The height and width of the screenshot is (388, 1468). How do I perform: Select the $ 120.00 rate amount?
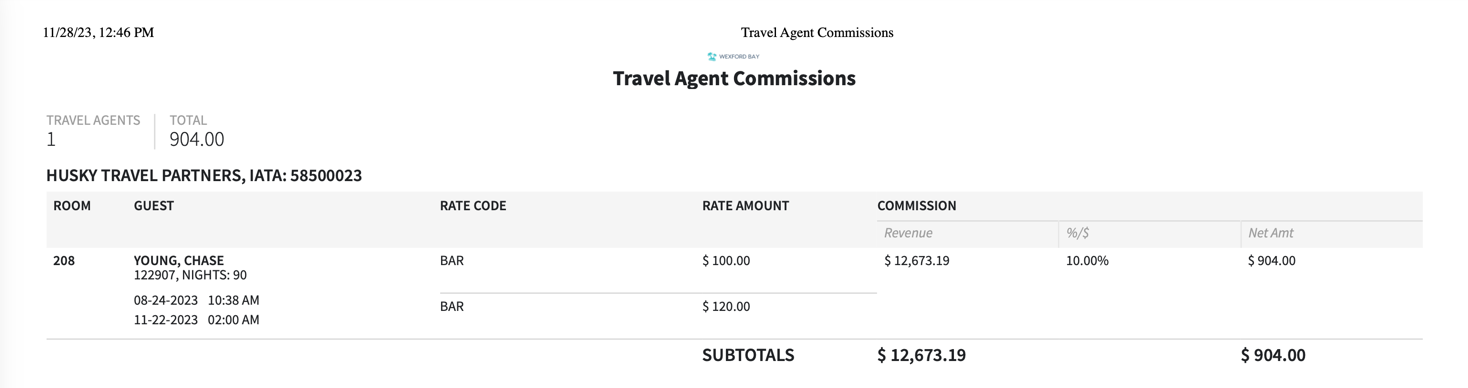(x=726, y=307)
